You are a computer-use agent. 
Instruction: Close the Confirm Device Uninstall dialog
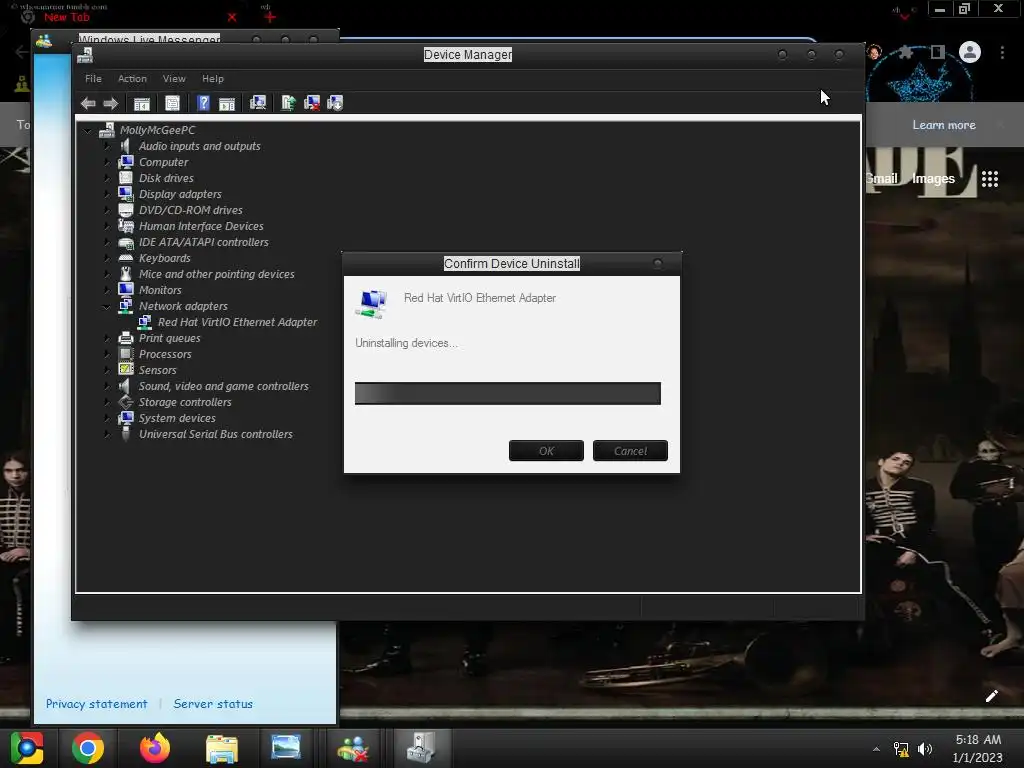point(658,263)
